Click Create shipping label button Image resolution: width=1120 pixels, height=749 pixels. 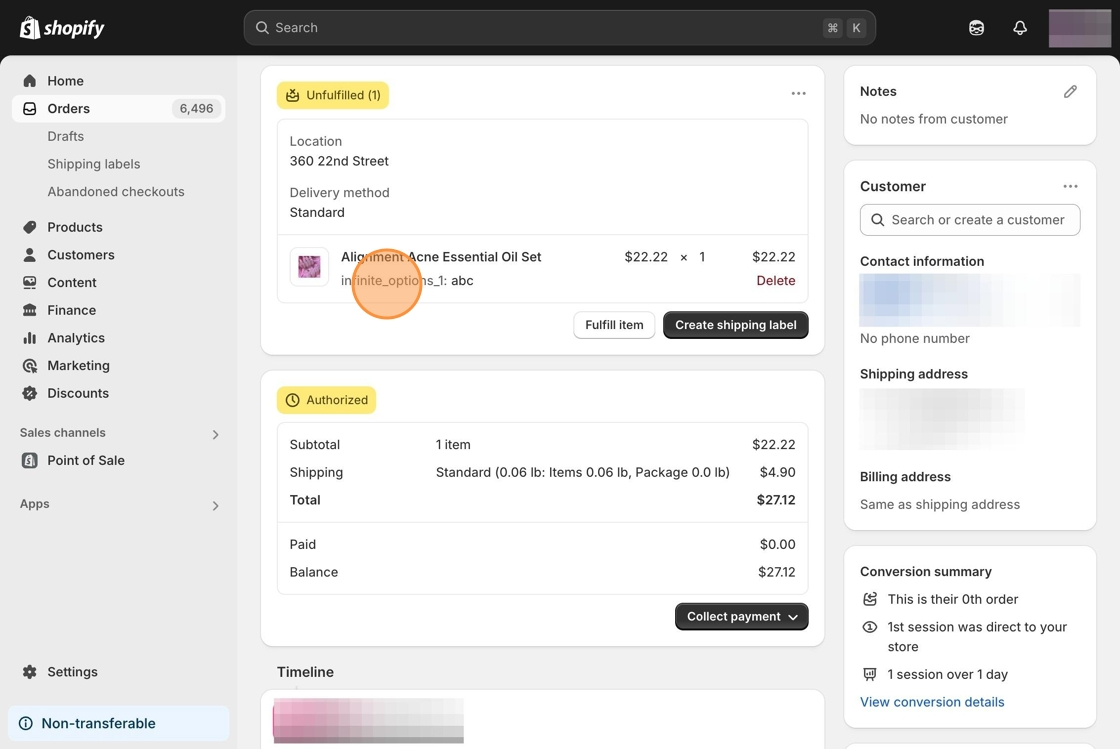[735, 325]
